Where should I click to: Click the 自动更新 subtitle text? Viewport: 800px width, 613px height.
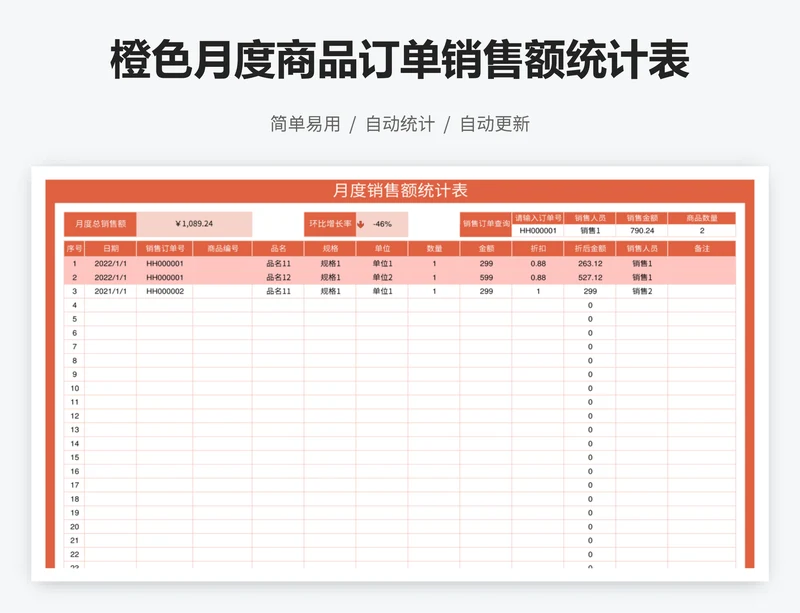tap(495, 124)
